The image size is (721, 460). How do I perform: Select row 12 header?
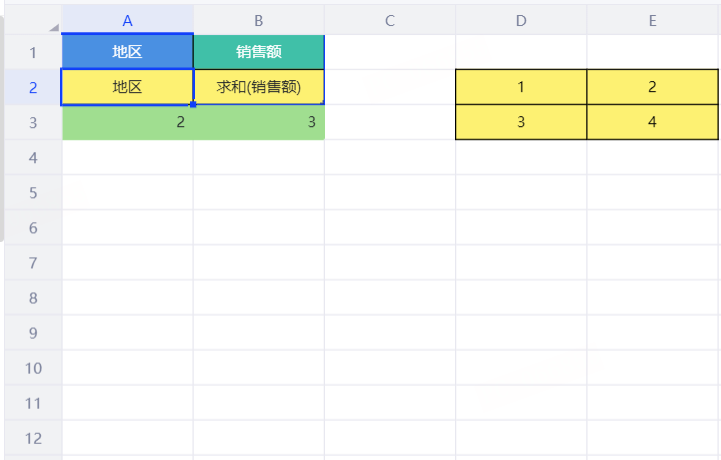pos(33,438)
